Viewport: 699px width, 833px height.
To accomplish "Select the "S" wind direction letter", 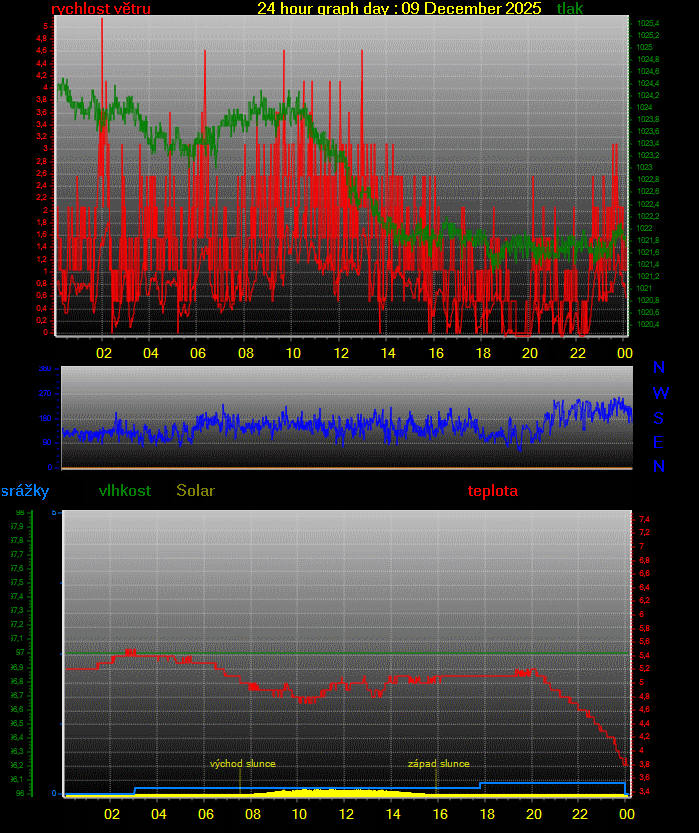I will pos(658,419).
